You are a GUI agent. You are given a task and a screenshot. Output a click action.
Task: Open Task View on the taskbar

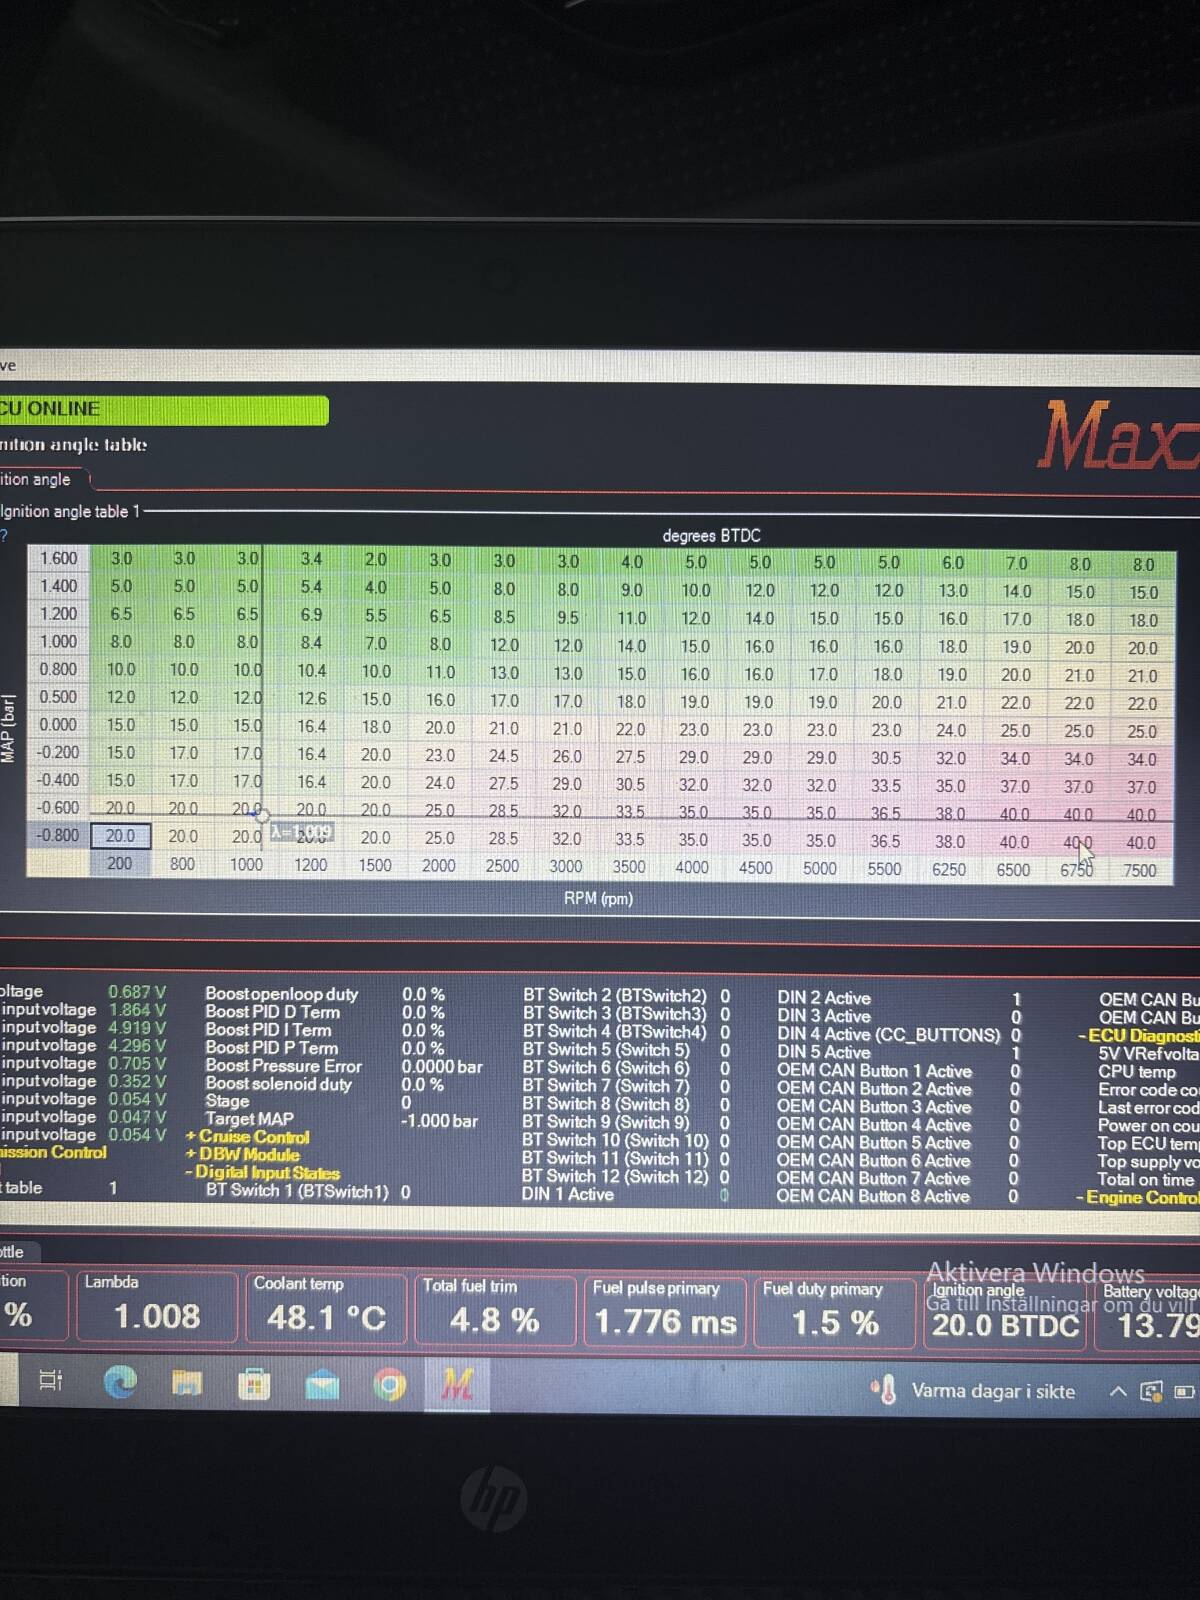pyautogui.click(x=50, y=1381)
